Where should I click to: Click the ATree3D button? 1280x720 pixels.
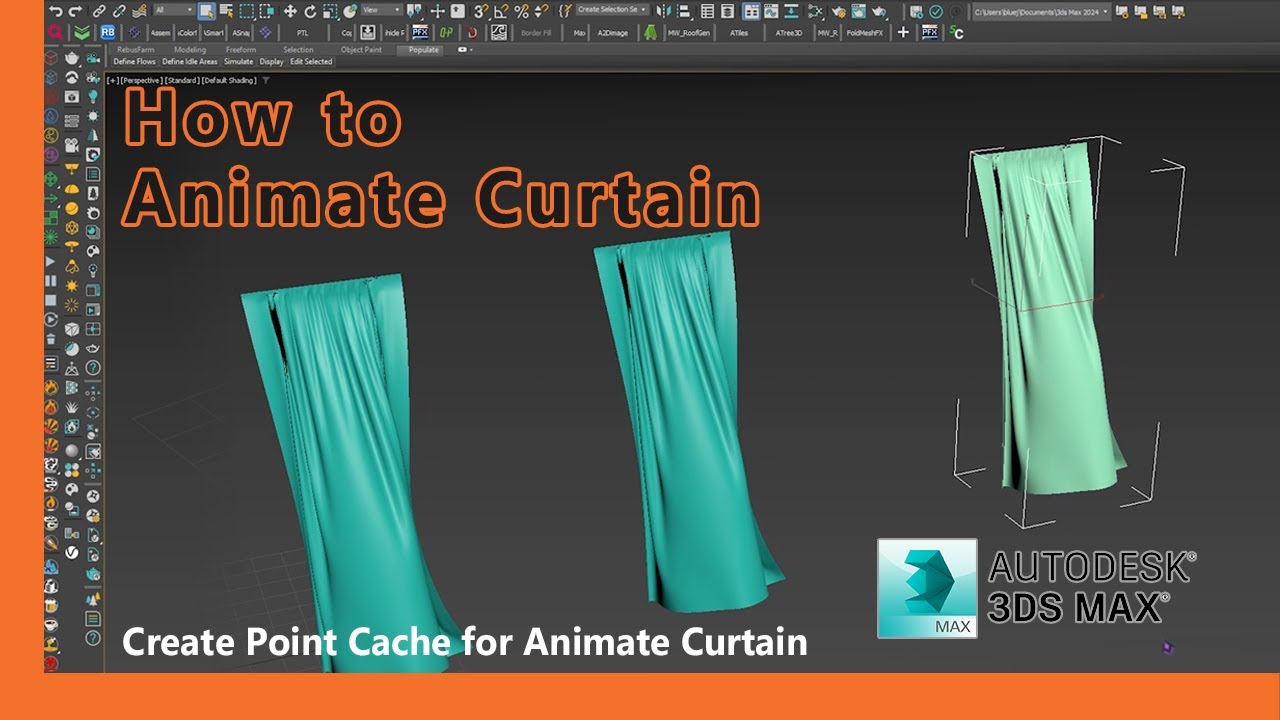pos(789,33)
